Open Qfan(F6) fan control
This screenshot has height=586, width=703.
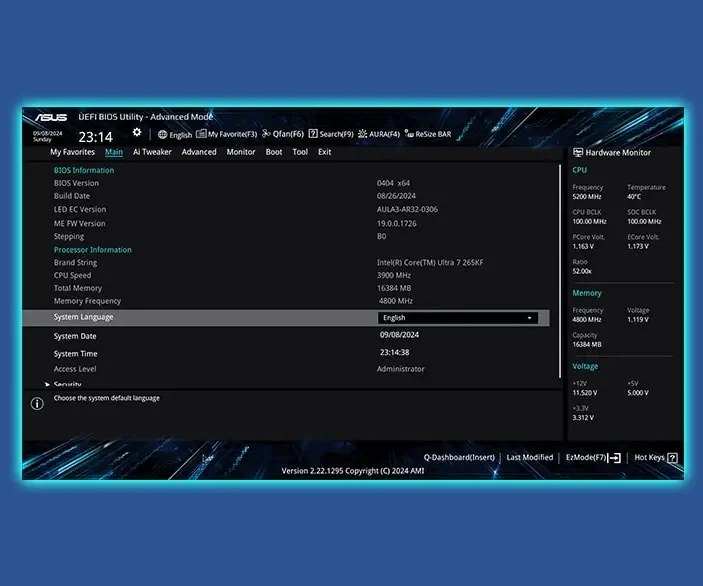point(283,134)
